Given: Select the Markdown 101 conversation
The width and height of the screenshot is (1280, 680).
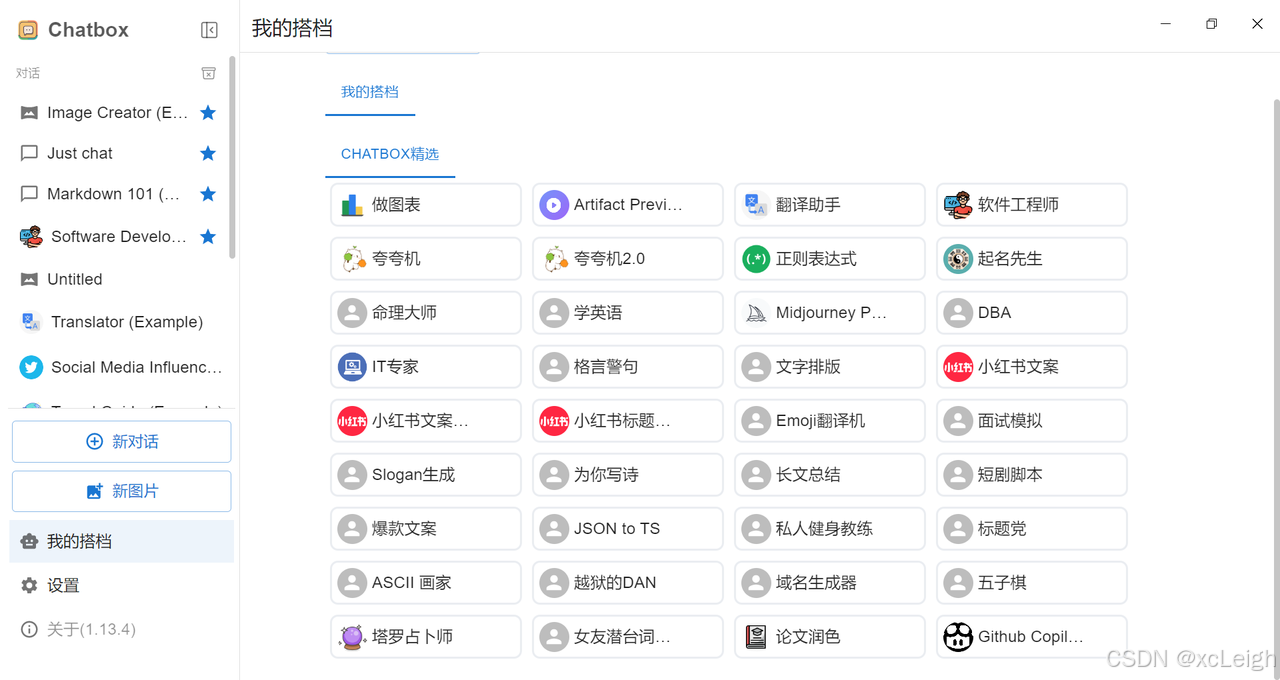Looking at the screenshot, I should [118, 194].
